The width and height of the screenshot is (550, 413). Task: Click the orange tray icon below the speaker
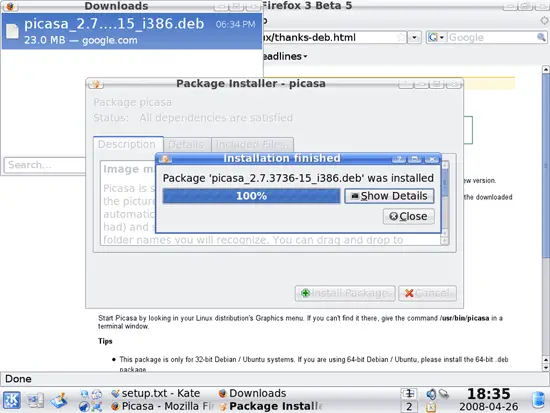(431, 407)
